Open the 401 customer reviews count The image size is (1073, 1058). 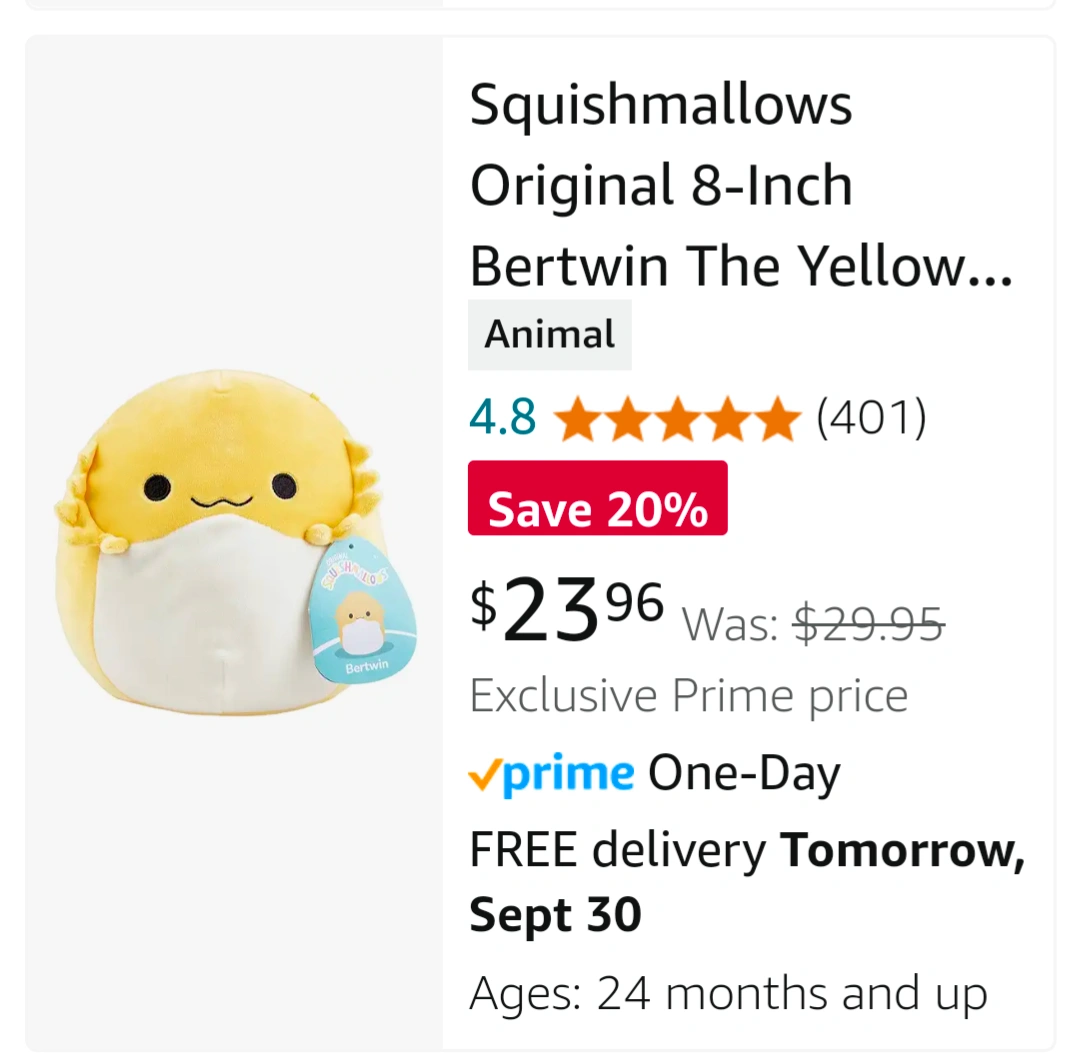(x=871, y=418)
